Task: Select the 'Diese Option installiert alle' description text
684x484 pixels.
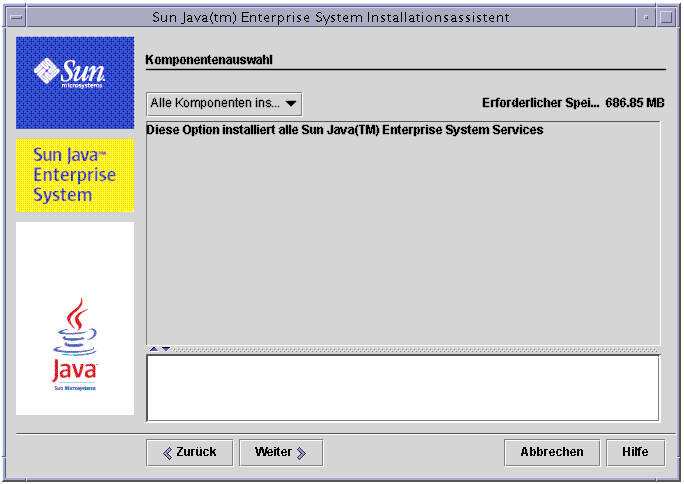Action: pos(345,130)
